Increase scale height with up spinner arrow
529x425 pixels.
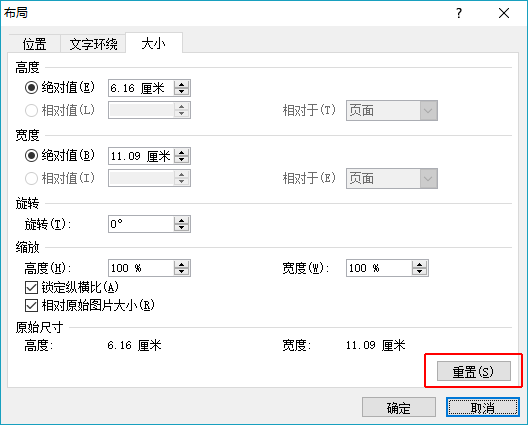[x=182, y=264]
